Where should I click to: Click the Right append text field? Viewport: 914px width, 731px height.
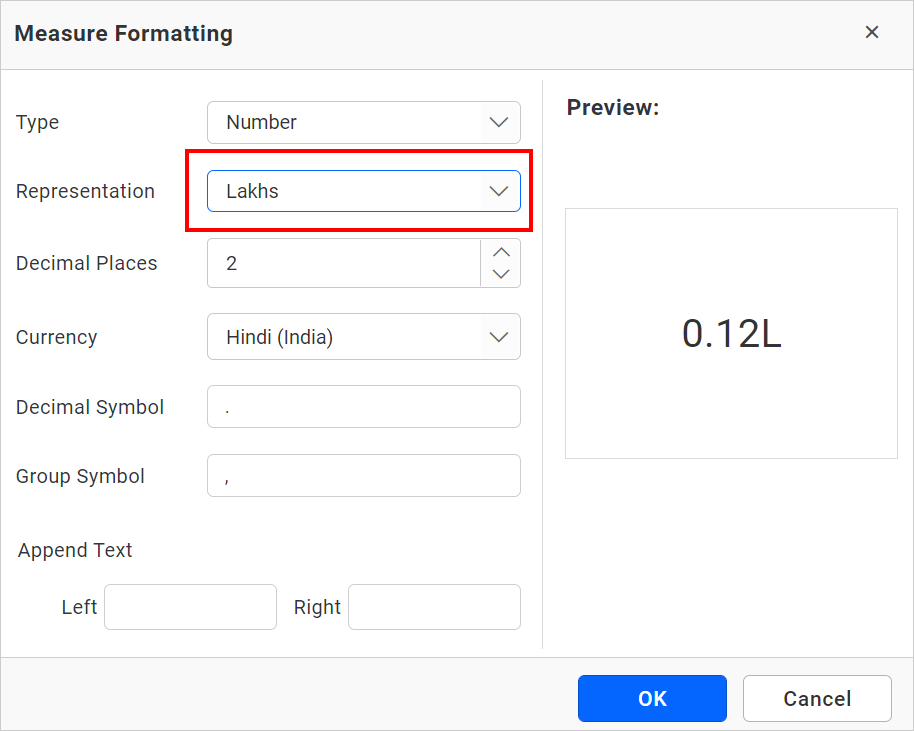click(x=434, y=607)
